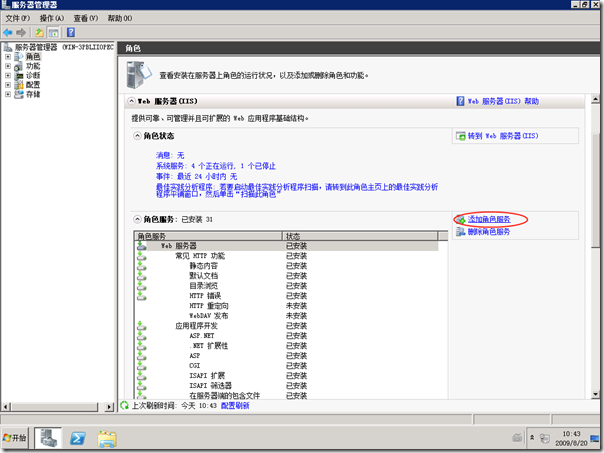Viewport: 604px width, 453px height.
Task: Collapse the Web 服务器(IIS) section
Action: coord(132,101)
